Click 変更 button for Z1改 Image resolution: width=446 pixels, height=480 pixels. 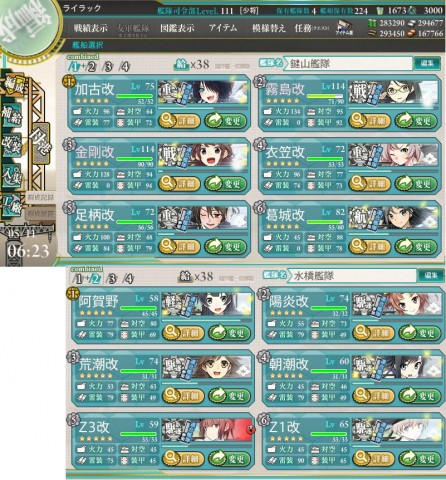coord(420,459)
